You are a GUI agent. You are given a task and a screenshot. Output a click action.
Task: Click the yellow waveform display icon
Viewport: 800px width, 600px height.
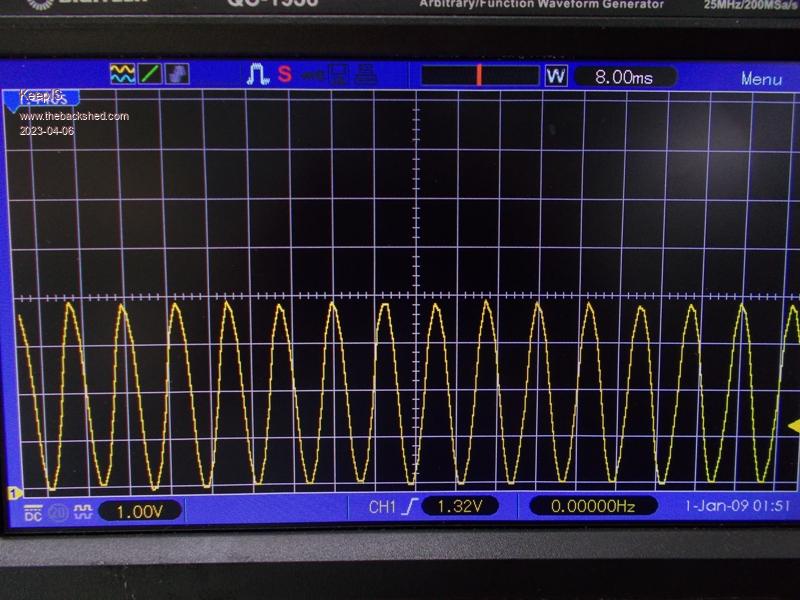[x=122, y=73]
